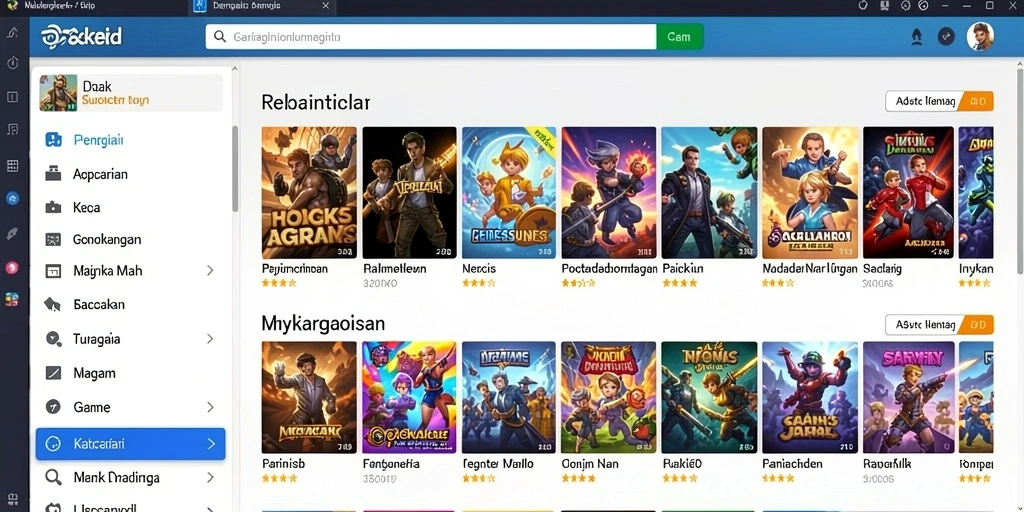Close the Dernpaic tab

pos(325,6)
